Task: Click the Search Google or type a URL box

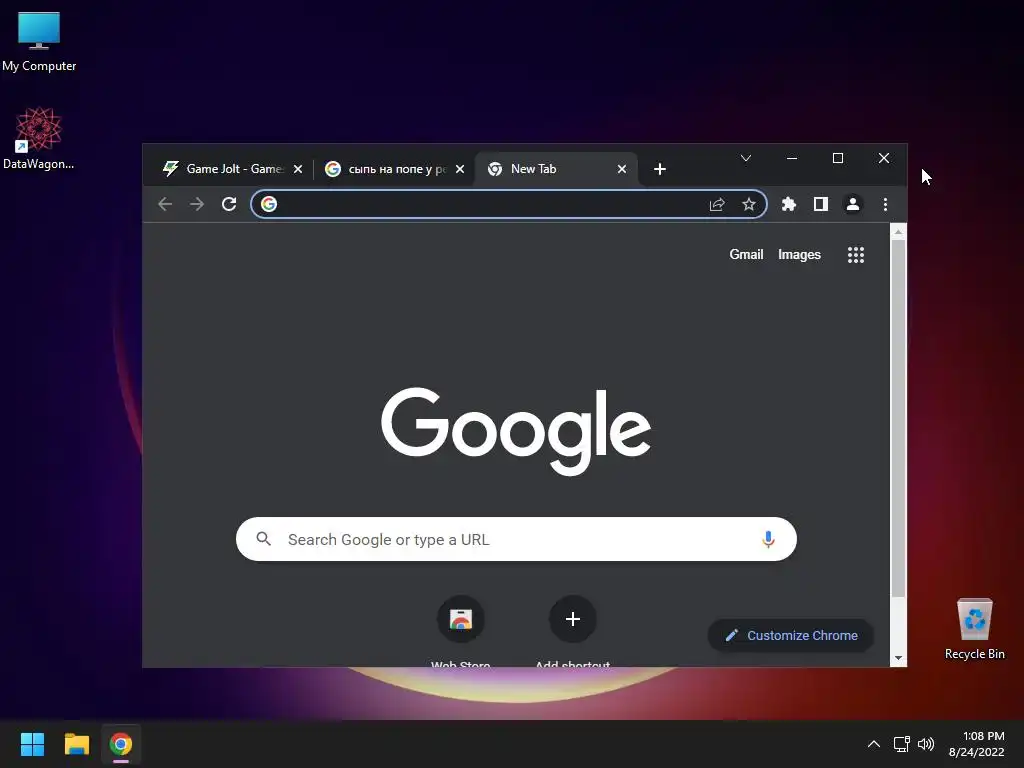Action: click(516, 539)
